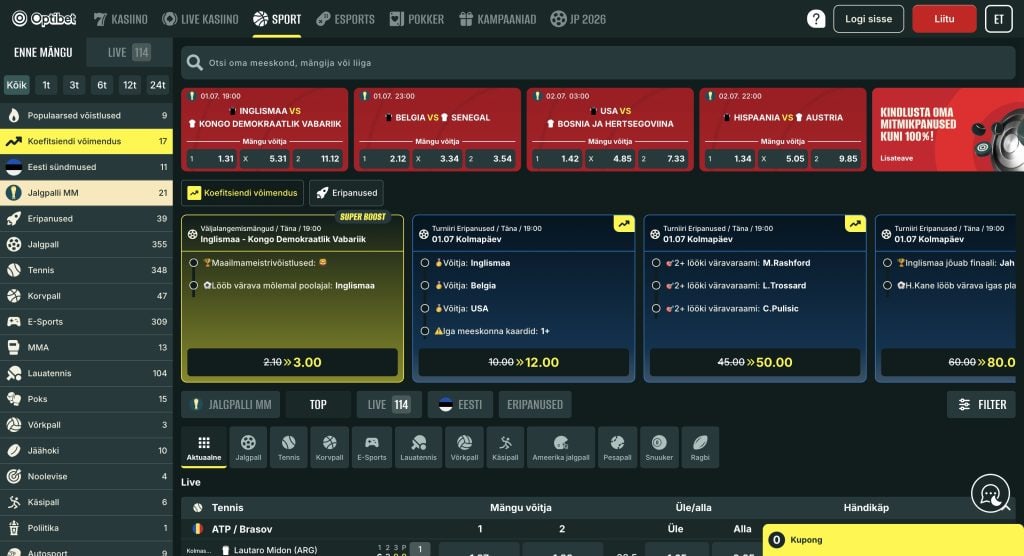
Task: Bet on Hispaania–Austria draw at 5.05
Action: (x=783, y=158)
